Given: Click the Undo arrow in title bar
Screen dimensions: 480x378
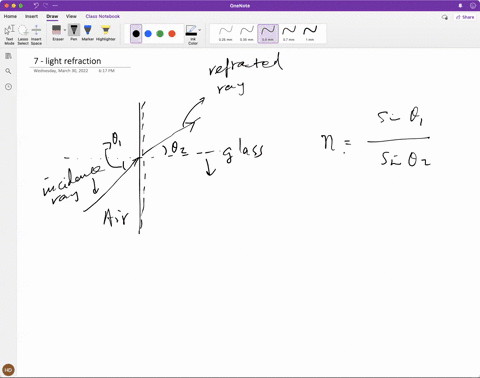Looking at the screenshot, I should [36, 6].
